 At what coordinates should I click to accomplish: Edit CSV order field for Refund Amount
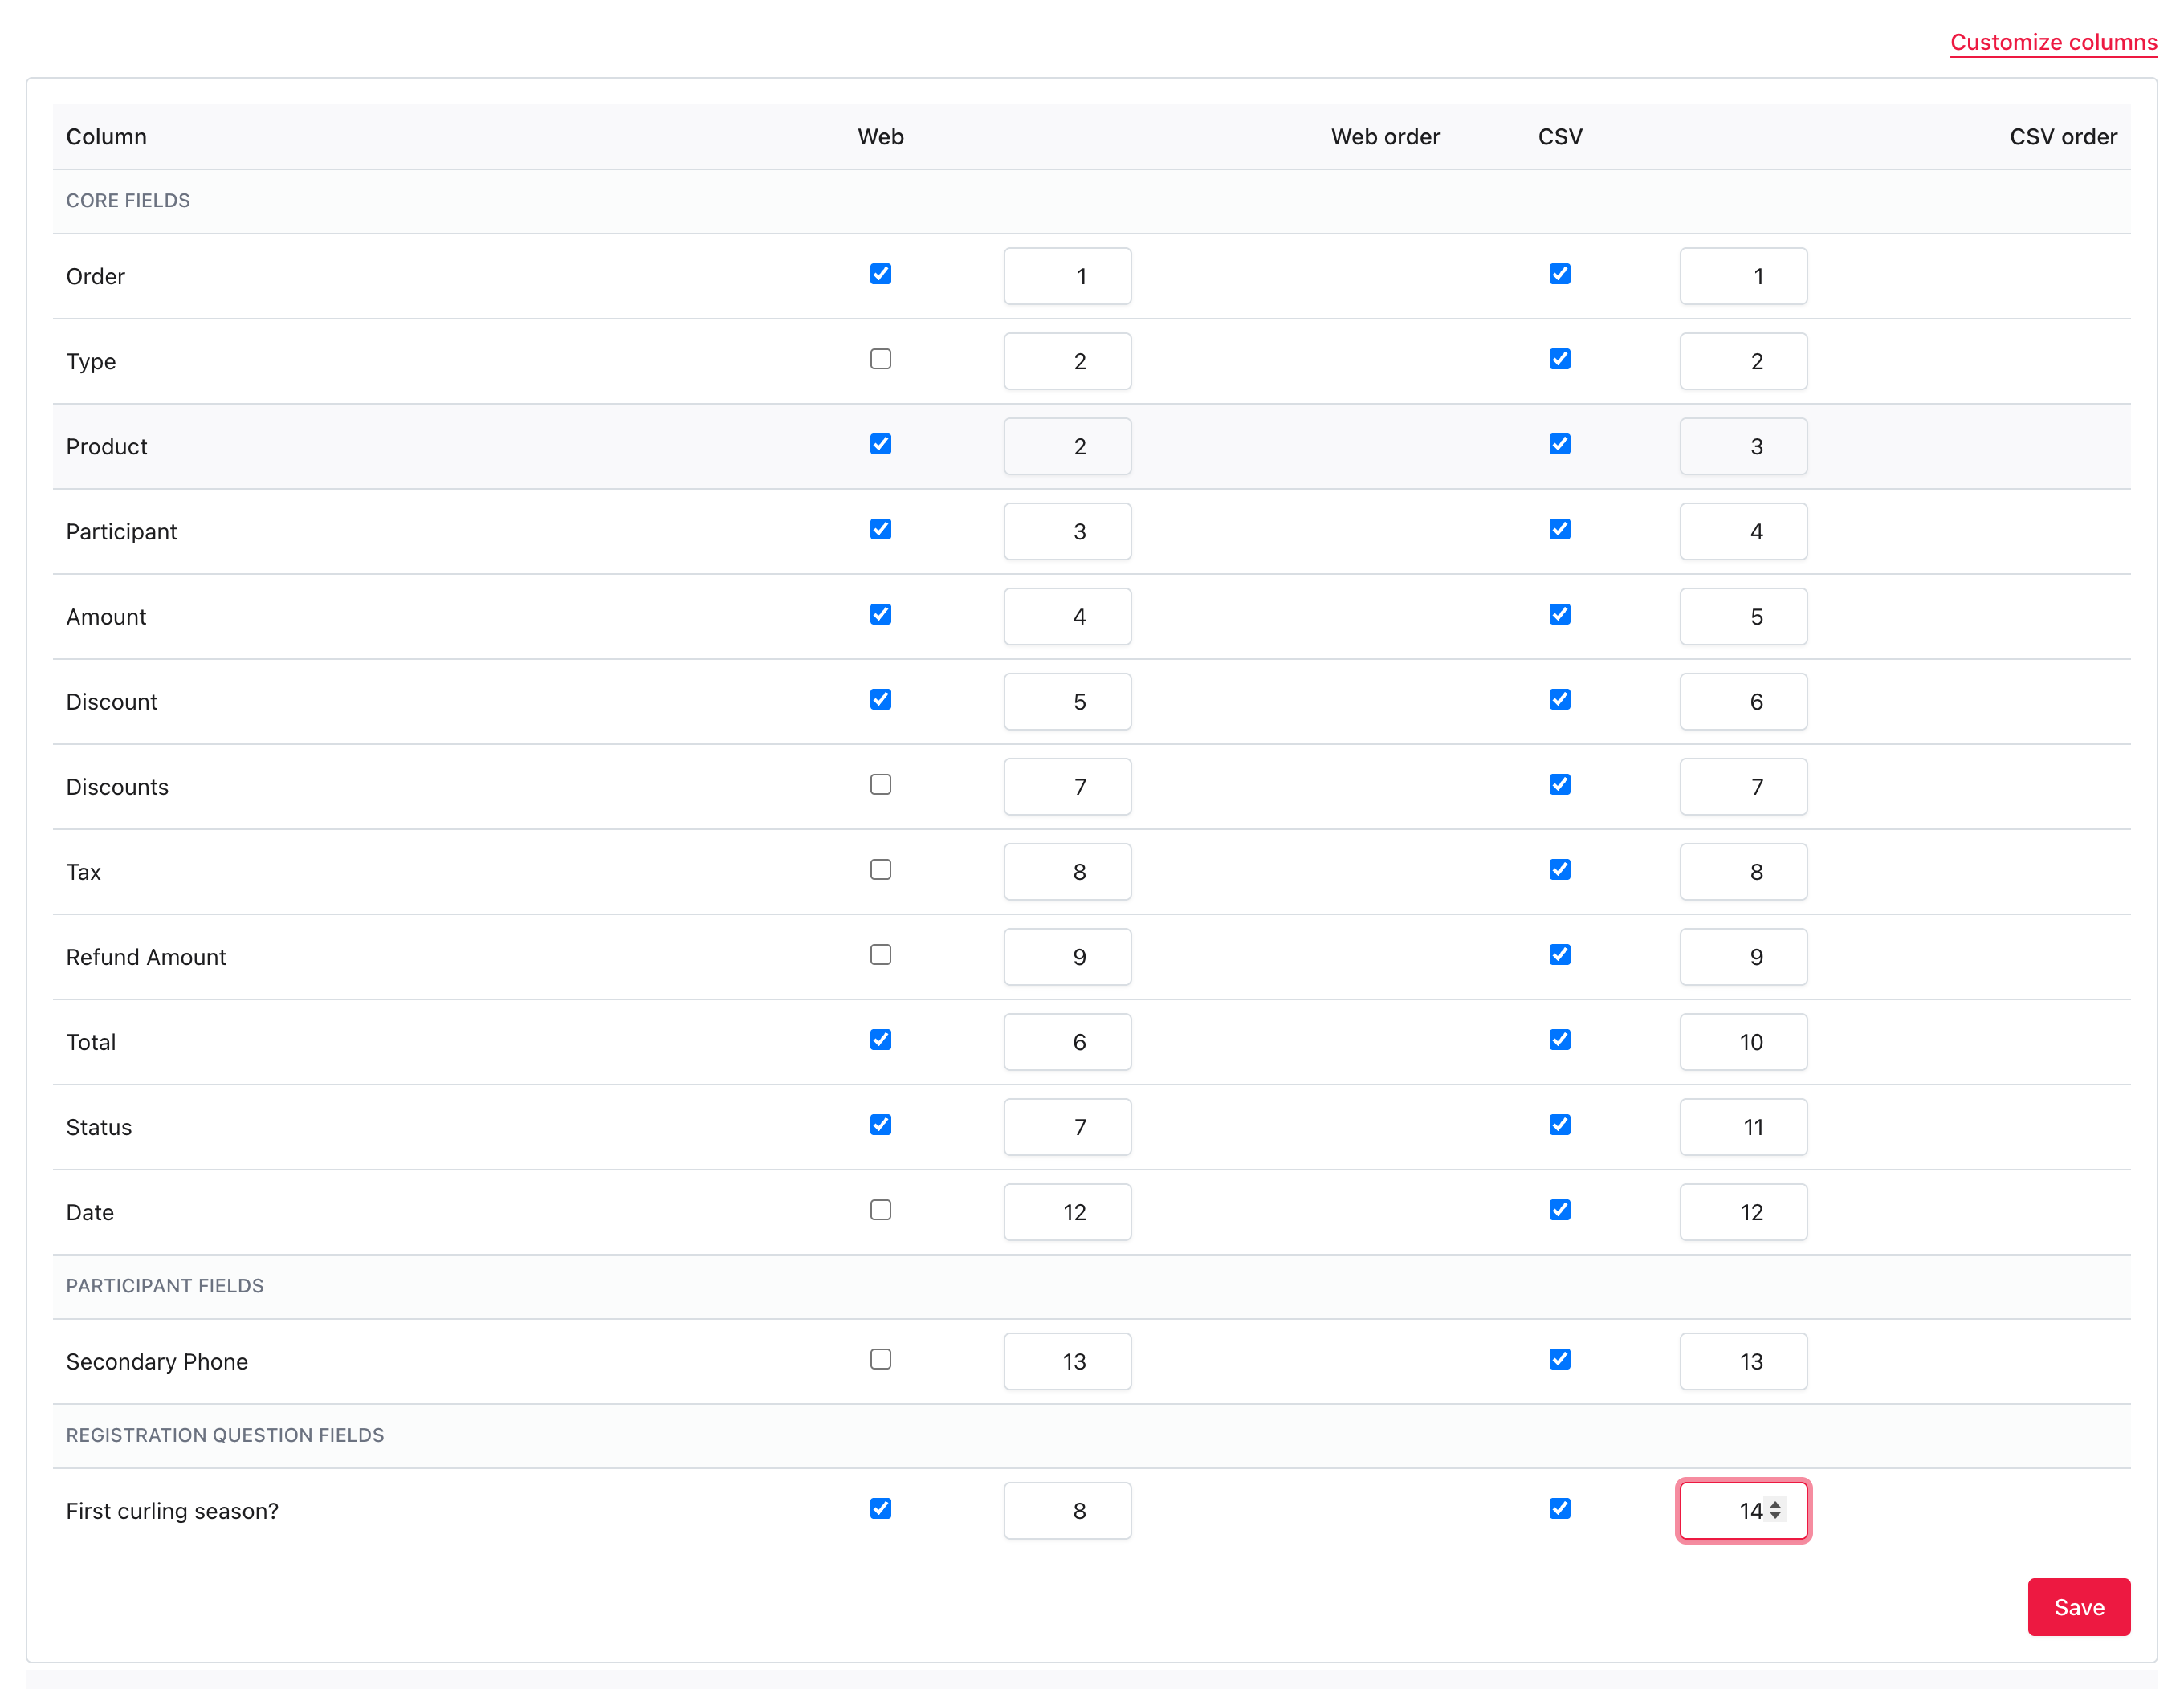pyautogui.click(x=1743, y=956)
